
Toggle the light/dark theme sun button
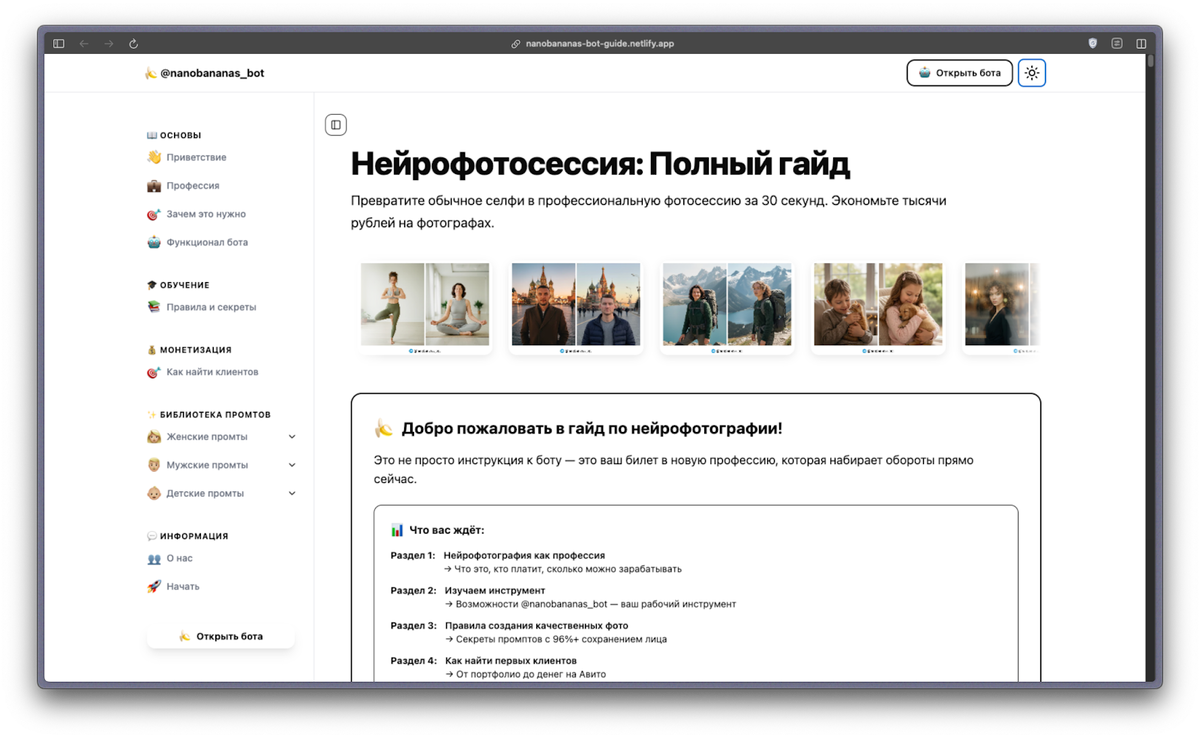pos(1032,73)
